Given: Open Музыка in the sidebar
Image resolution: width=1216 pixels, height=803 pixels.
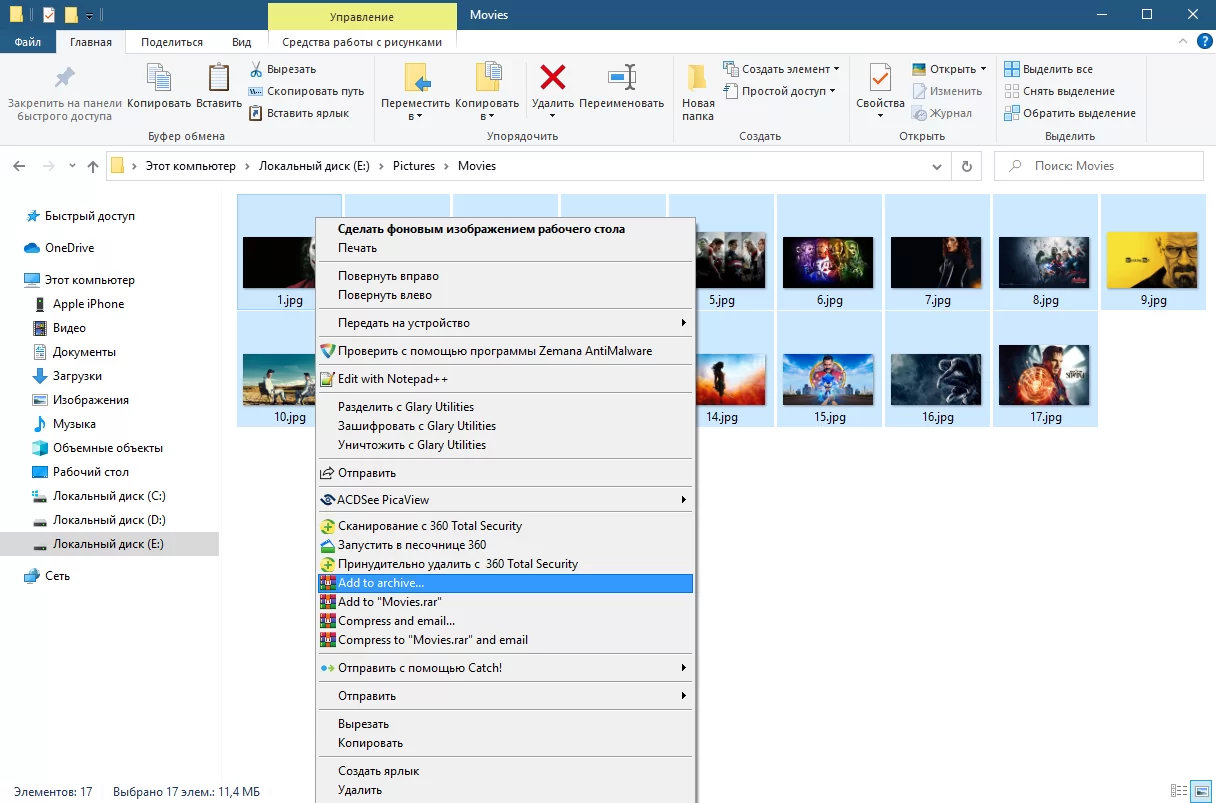Looking at the screenshot, I should pyautogui.click(x=65, y=424).
